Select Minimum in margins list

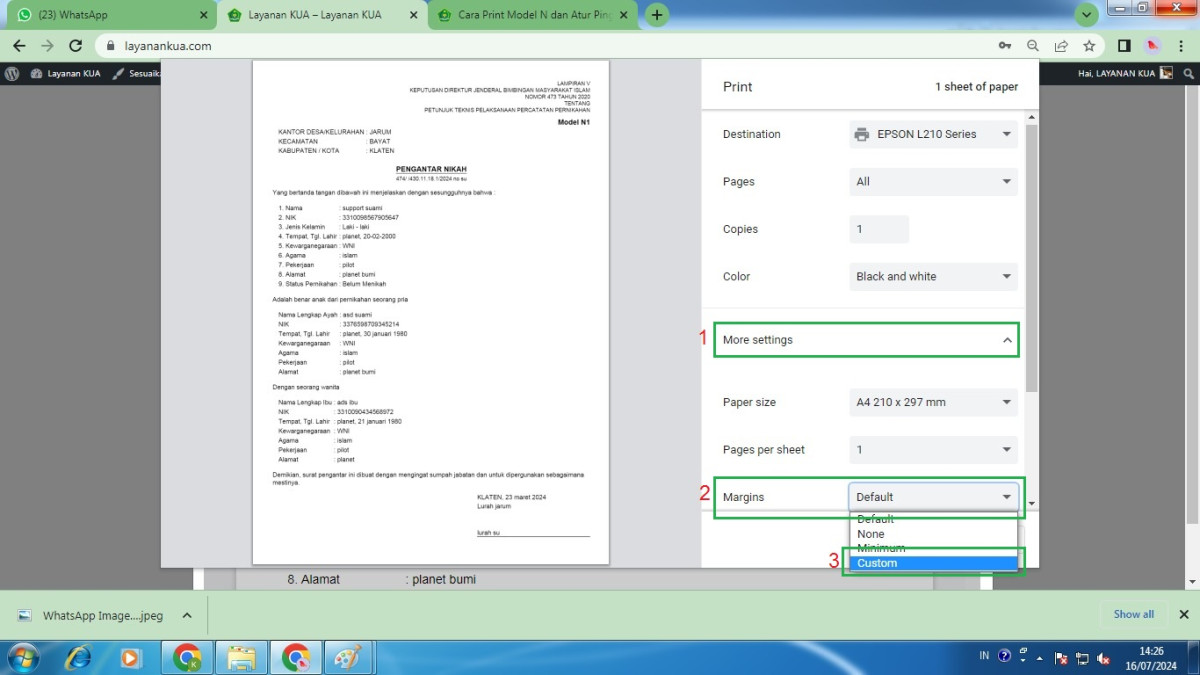(x=933, y=548)
